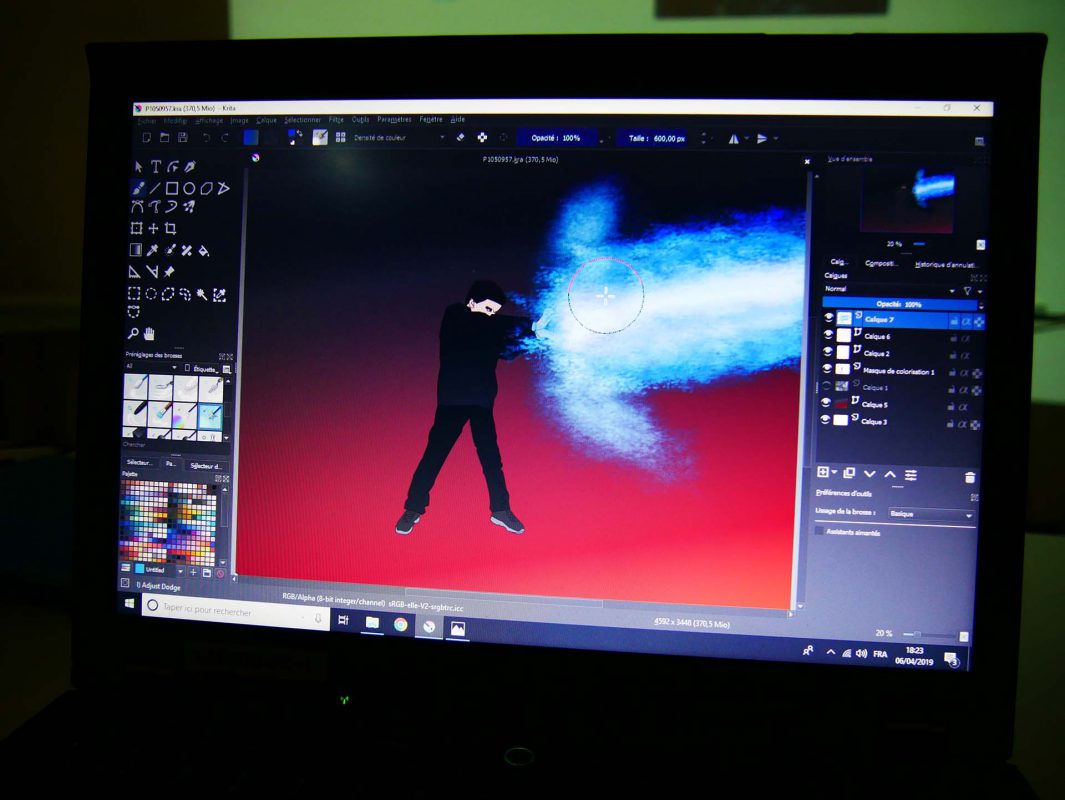The width and height of the screenshot is (1065, 800).
Task: Pick the Rectangle shape tool
Action: (x=172, y=188)
